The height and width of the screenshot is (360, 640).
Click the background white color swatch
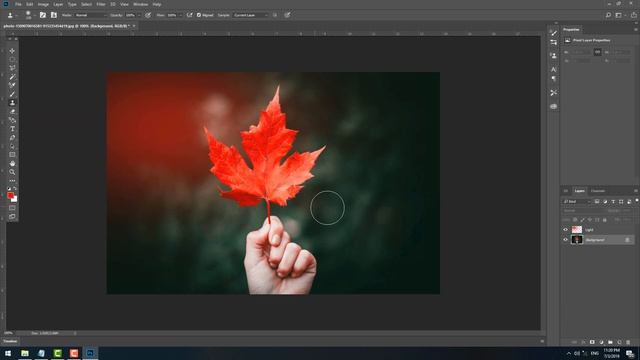tap(15, 200)
